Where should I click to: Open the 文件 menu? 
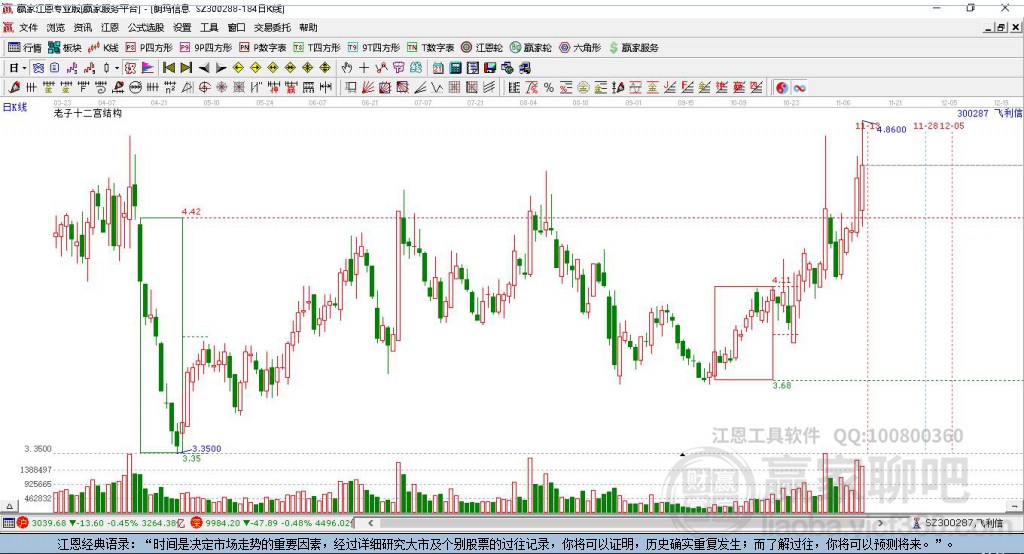coord(28,27)
